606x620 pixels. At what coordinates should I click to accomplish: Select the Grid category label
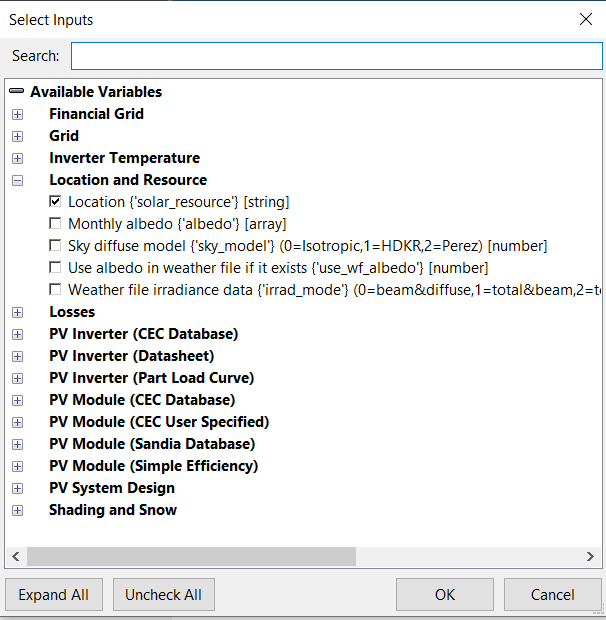(64, 136)
